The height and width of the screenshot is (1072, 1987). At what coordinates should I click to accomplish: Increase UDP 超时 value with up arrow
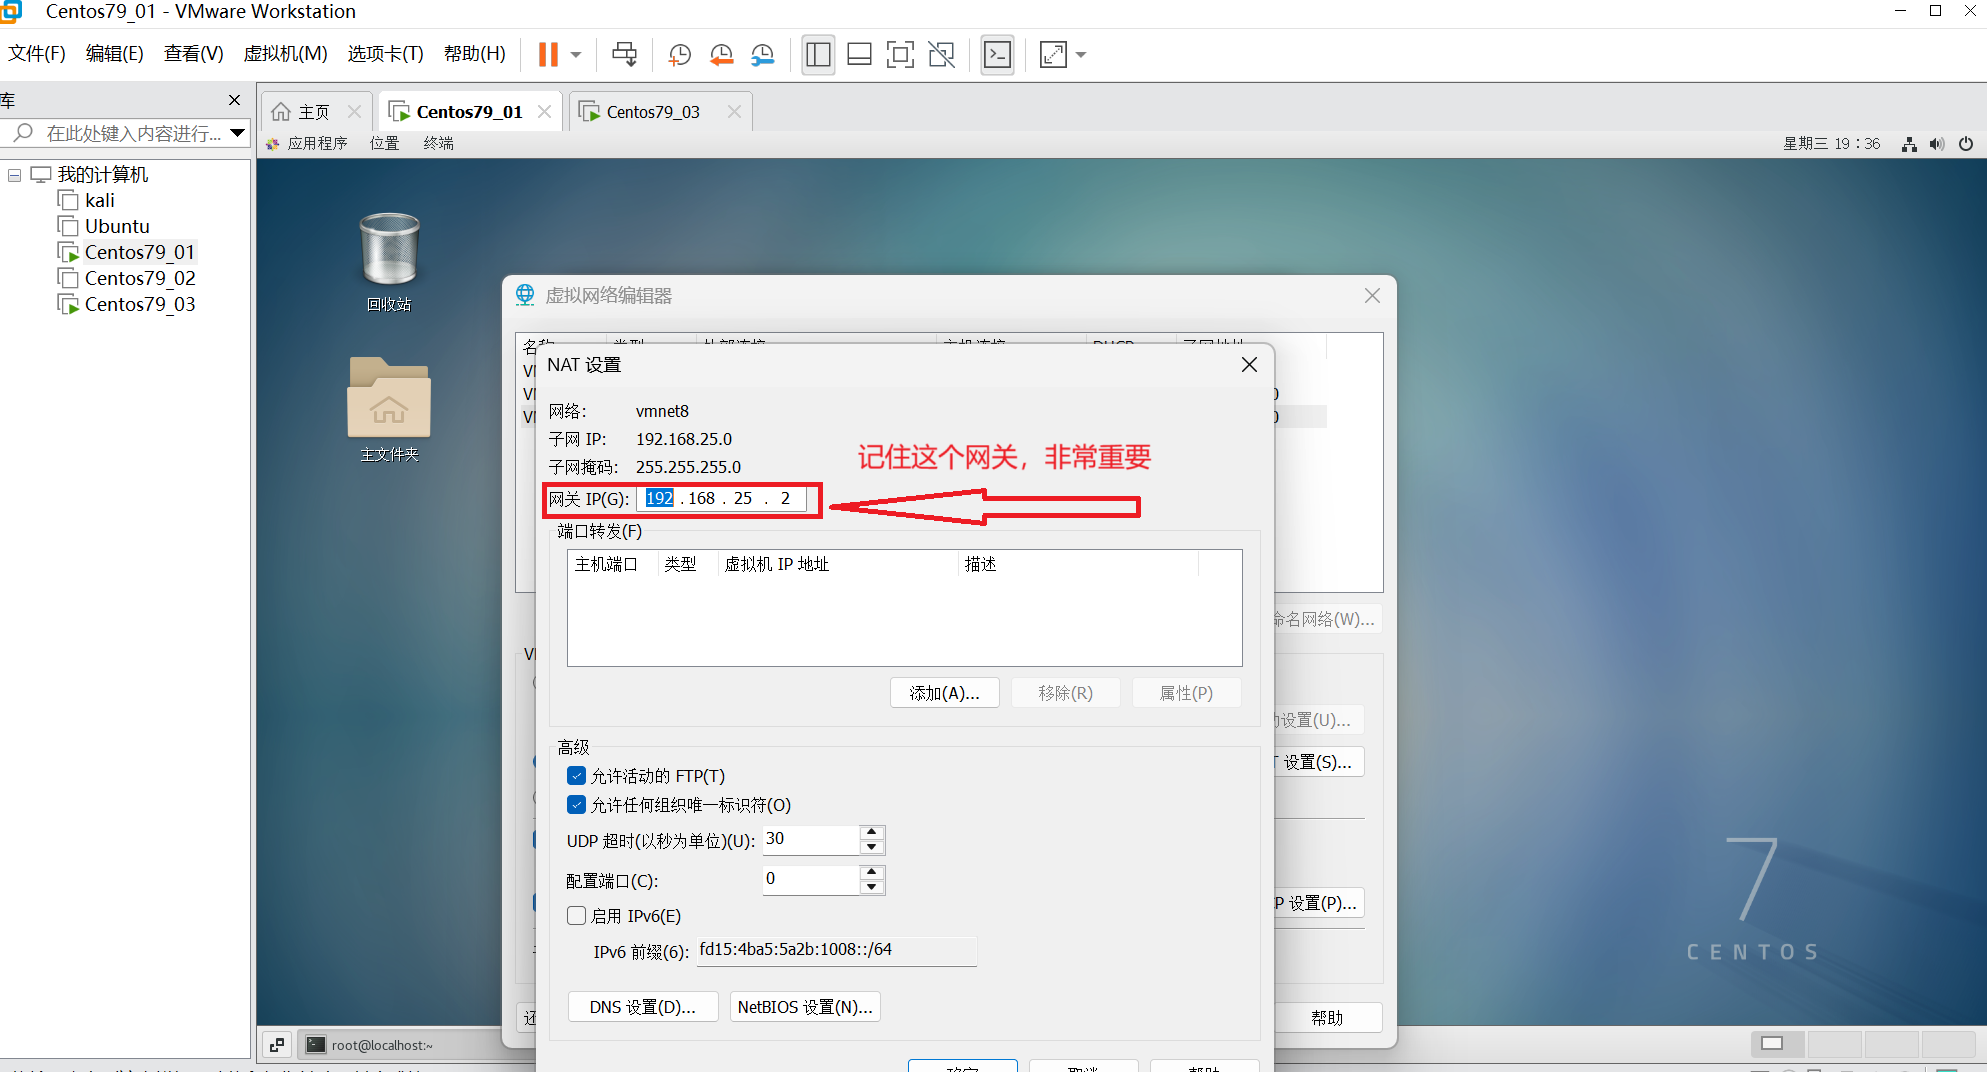872,832
